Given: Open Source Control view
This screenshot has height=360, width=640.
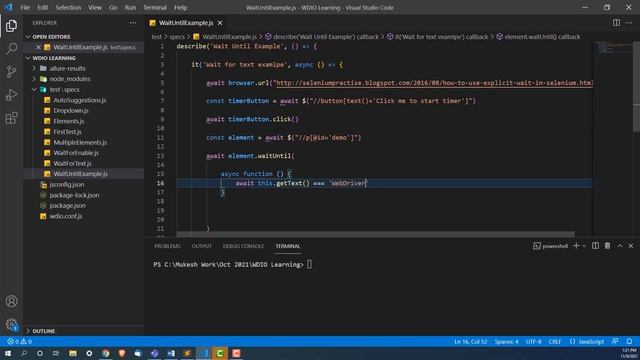Looking at the screenshot, I should [x=11, y=72].
